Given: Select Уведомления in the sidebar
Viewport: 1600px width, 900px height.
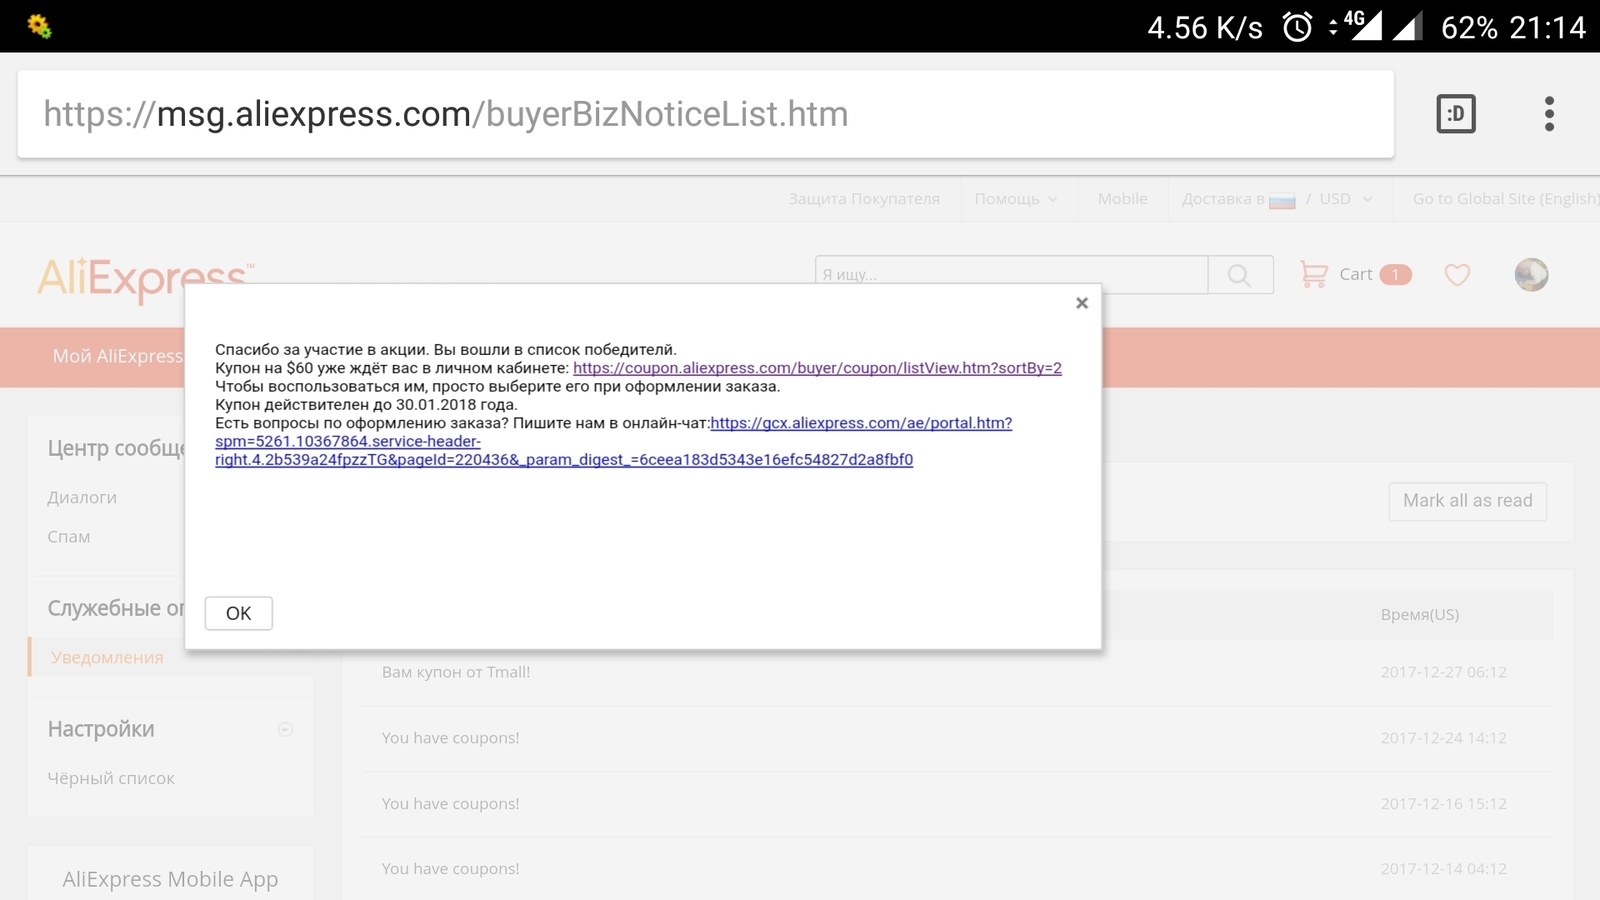Looking at the screenshot, I should (107, 657).
